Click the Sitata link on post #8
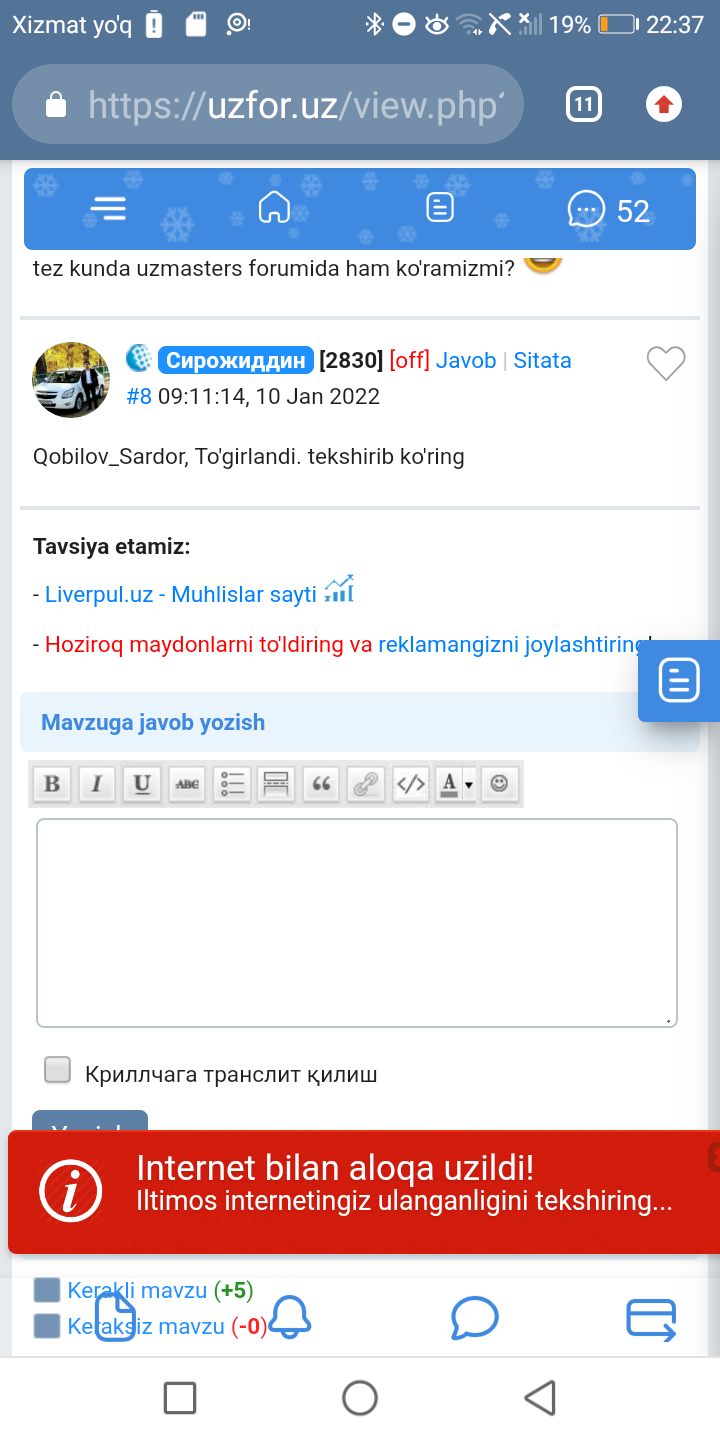Image resolution: width=720 pixels, height=1440 pixels. point(542,360)
